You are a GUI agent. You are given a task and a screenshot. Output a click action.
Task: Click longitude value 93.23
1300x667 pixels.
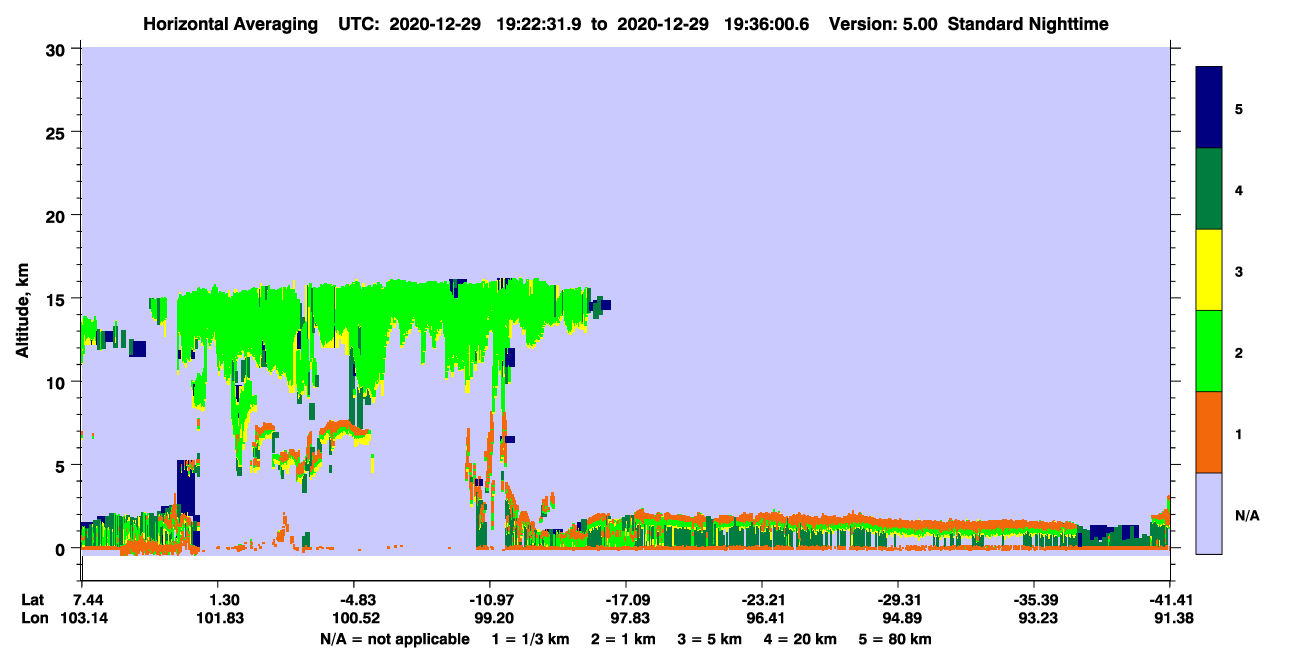click(1037, 618)
